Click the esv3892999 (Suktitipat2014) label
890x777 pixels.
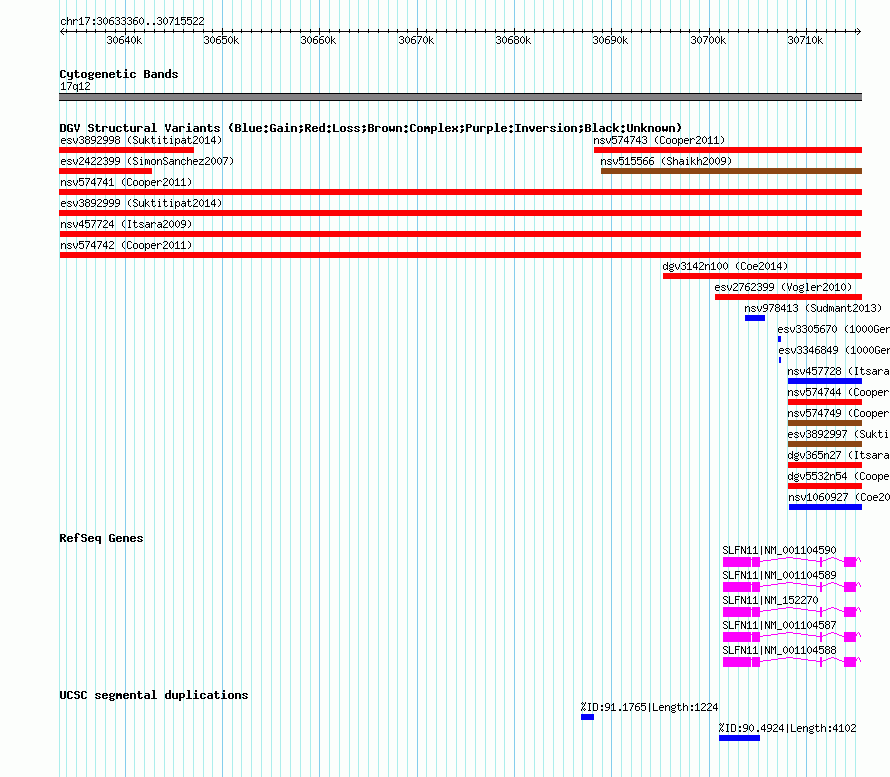141,203
